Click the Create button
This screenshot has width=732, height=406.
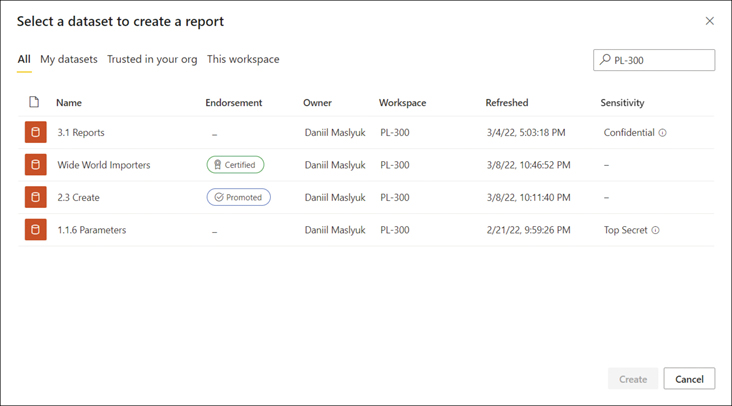pyautogui.click(x=633, y=379)
